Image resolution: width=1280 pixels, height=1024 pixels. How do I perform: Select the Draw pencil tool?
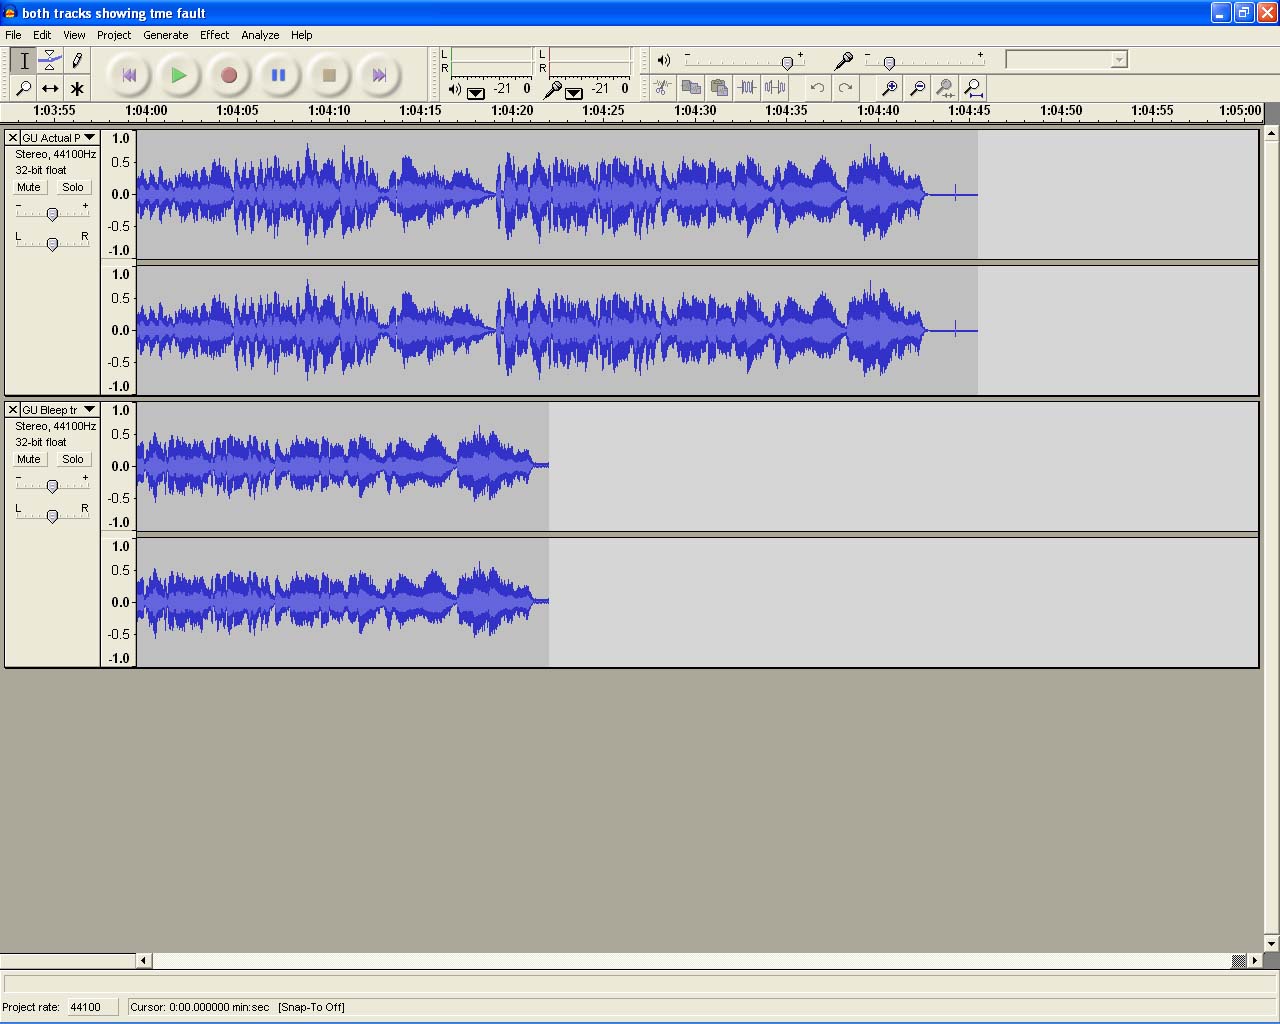pos(77,61)
